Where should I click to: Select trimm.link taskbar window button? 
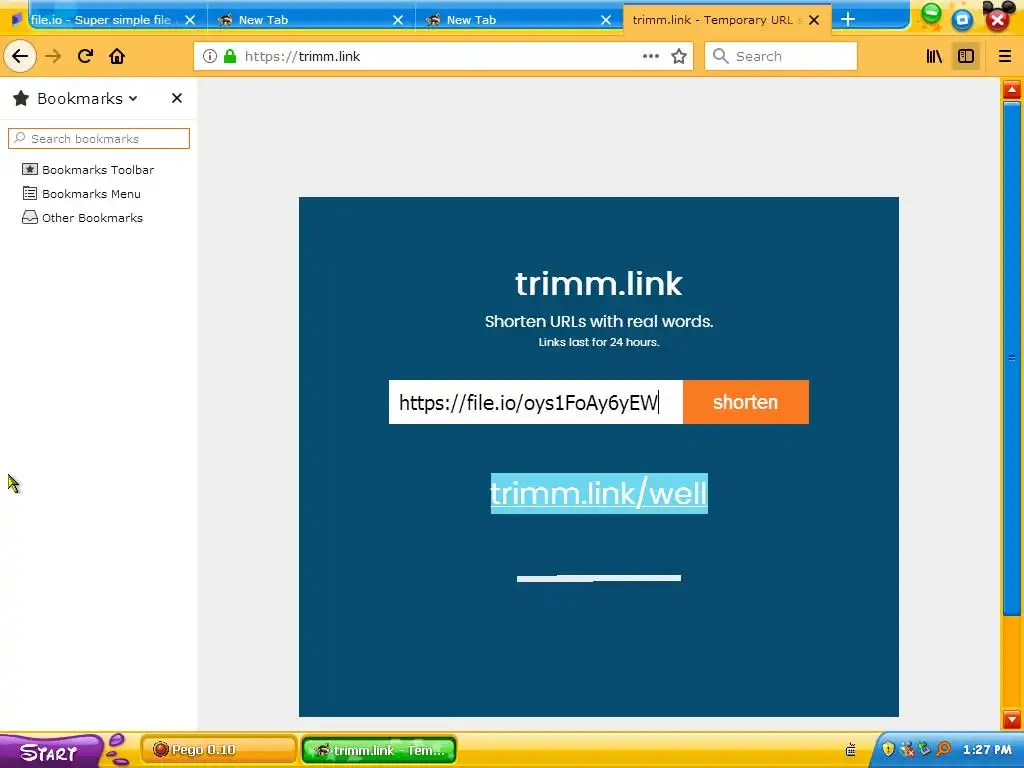point(379,750)
